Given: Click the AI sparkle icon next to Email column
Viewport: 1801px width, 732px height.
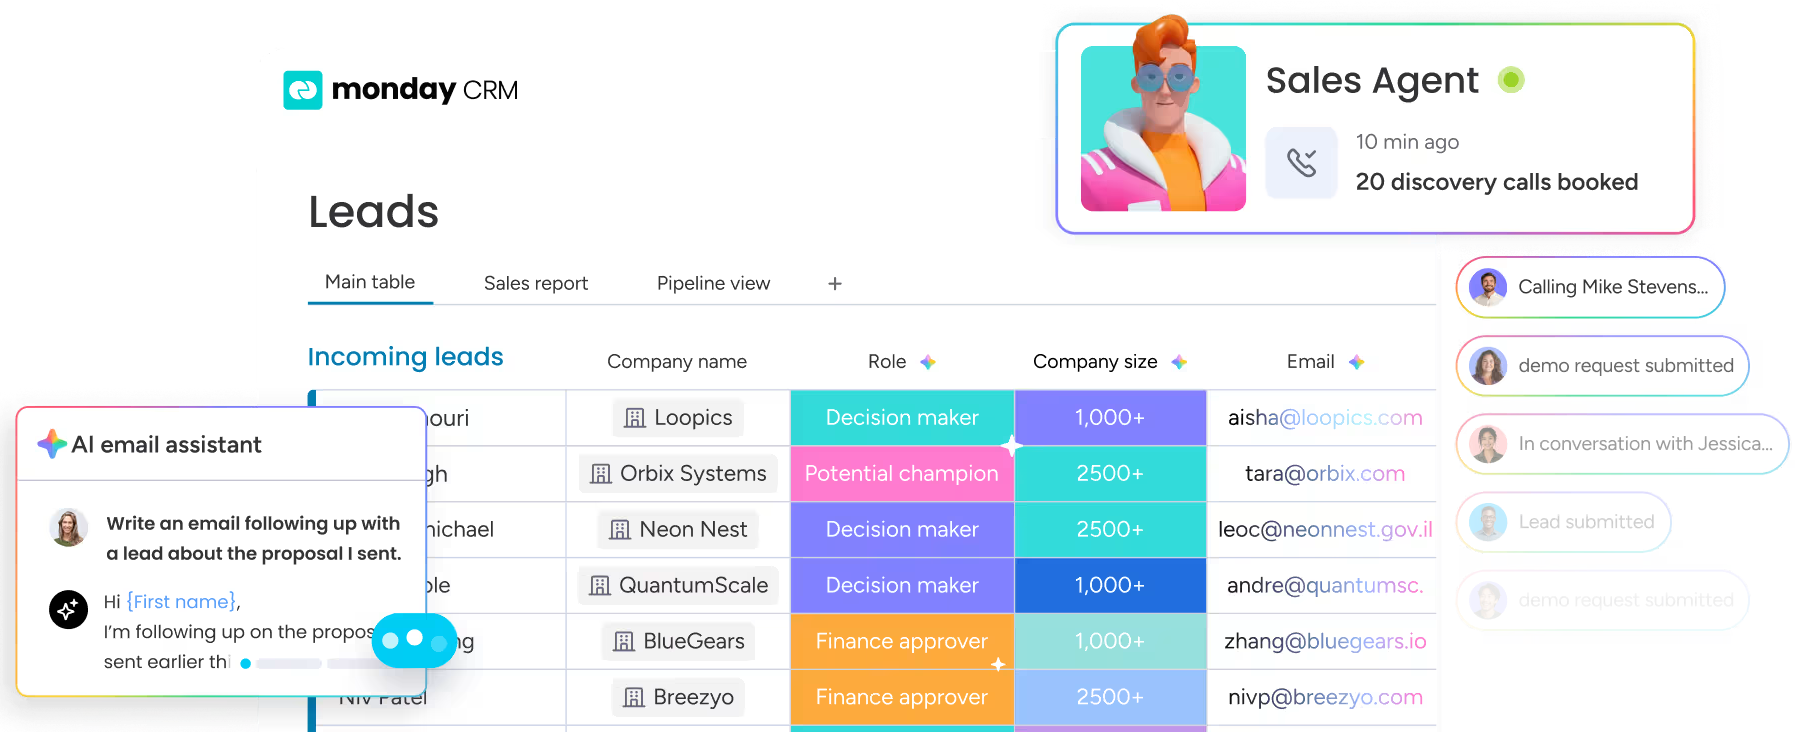Looking at the screenshot, I should coord(1356,362).
